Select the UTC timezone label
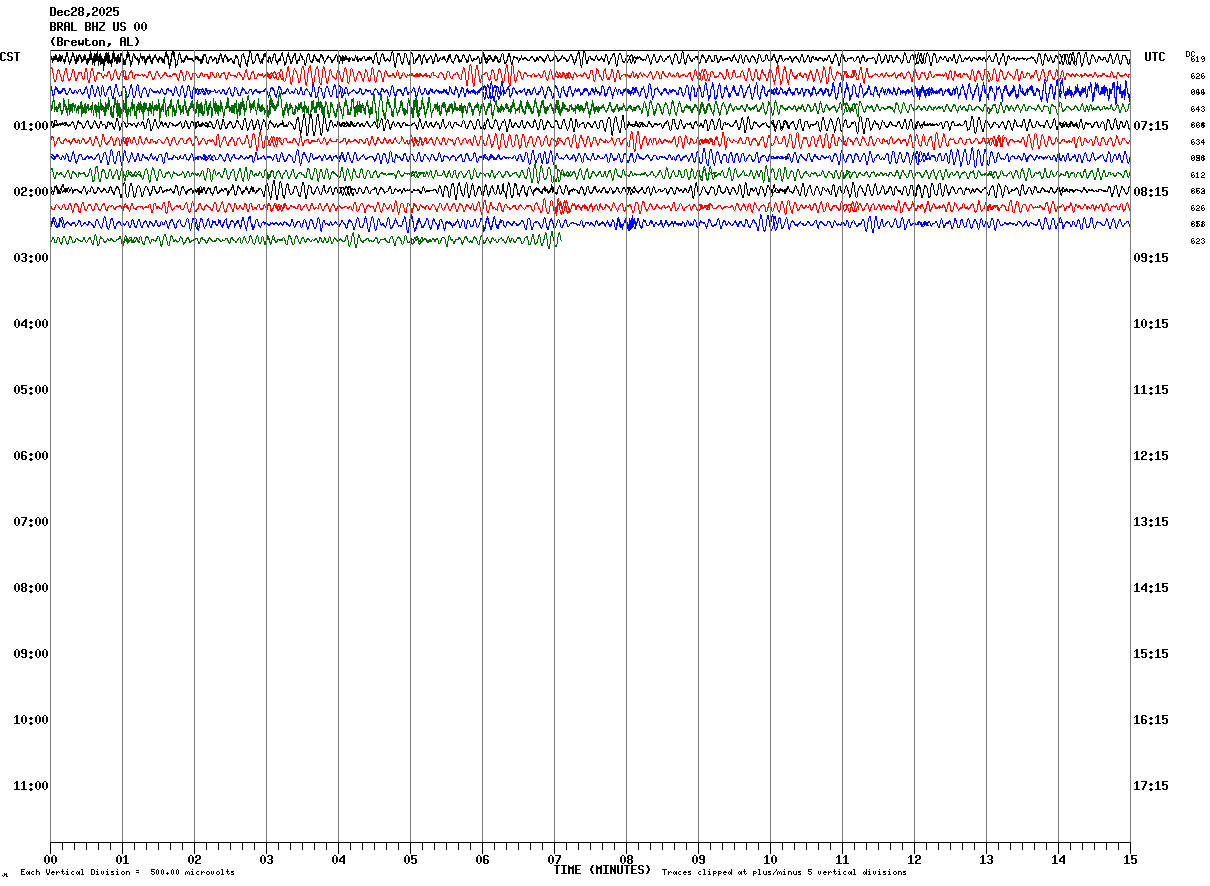This screenshot has height=886, width=1210. coord(1155,57)
